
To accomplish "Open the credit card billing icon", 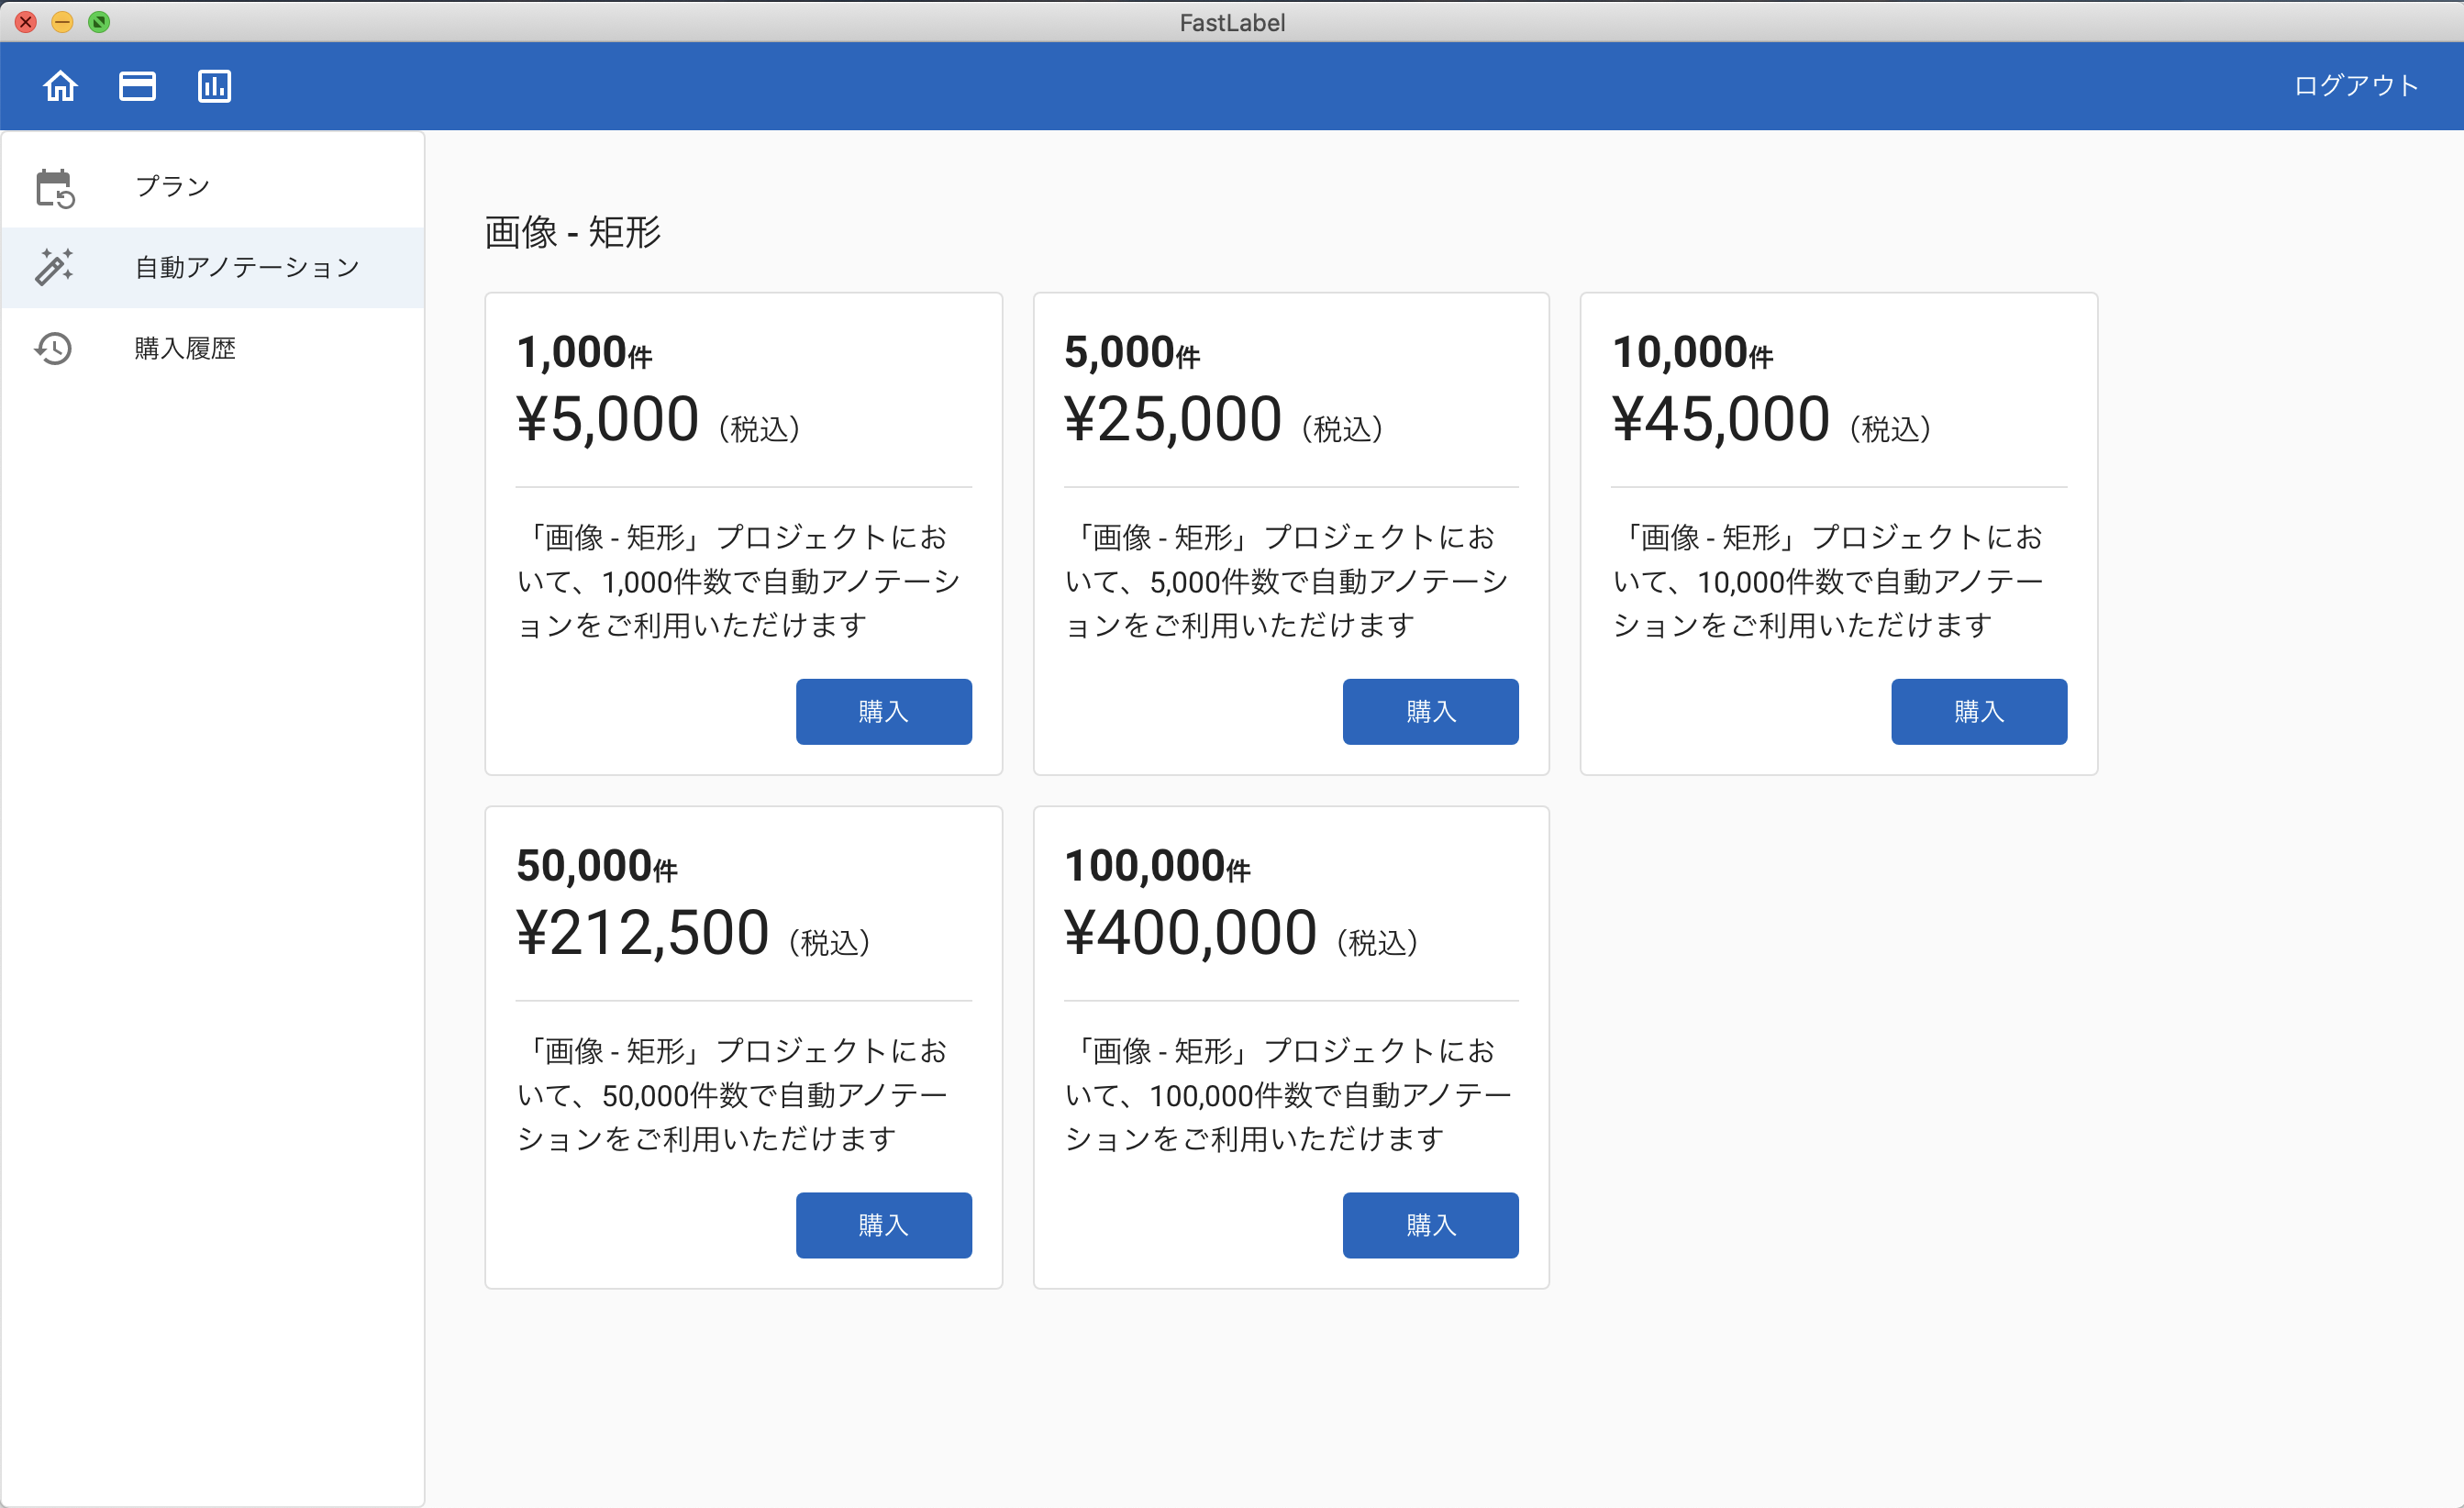I will pyautogui.click(x=137, y=86).
